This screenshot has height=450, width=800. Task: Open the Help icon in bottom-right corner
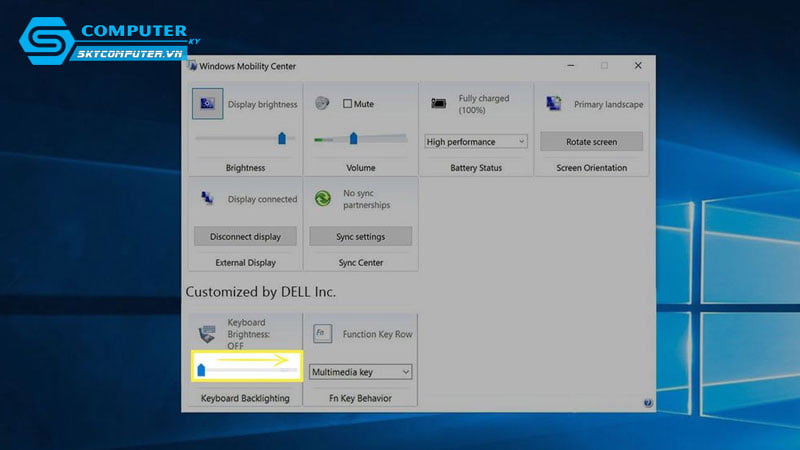pyautogui.click(x=648, y=402)
